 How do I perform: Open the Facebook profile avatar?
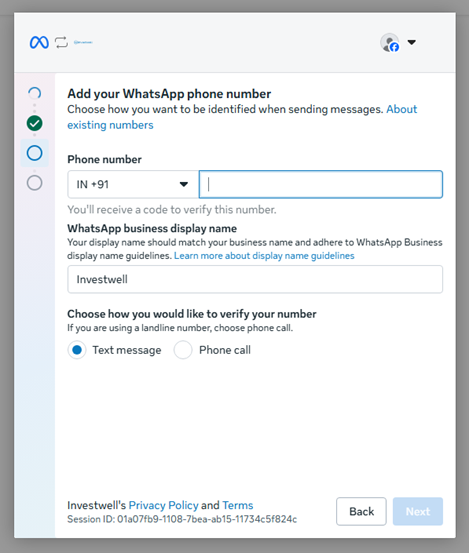pos(390,43)
